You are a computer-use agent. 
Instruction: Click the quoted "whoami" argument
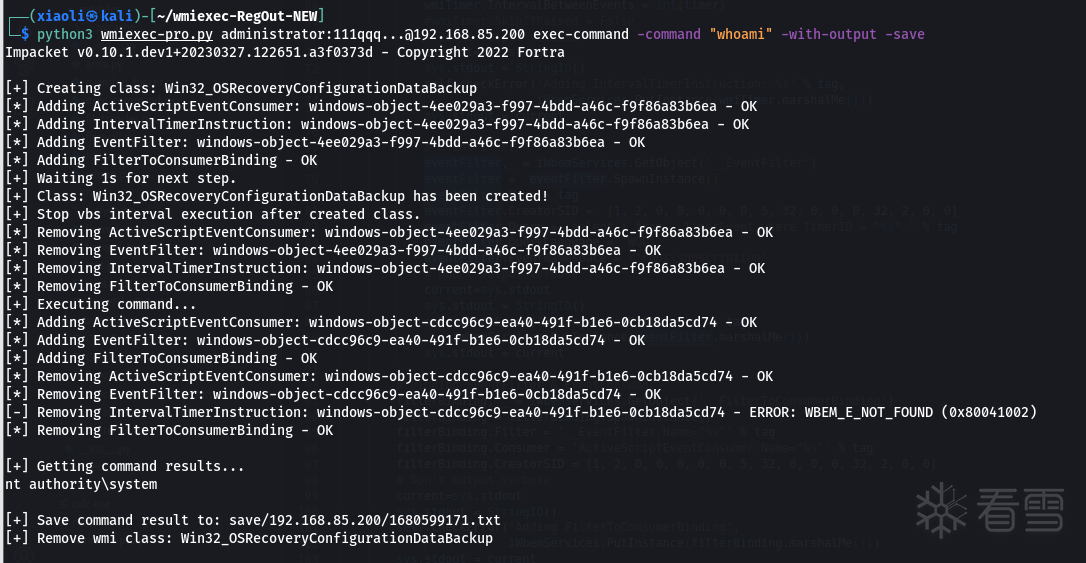pos(741,34)
